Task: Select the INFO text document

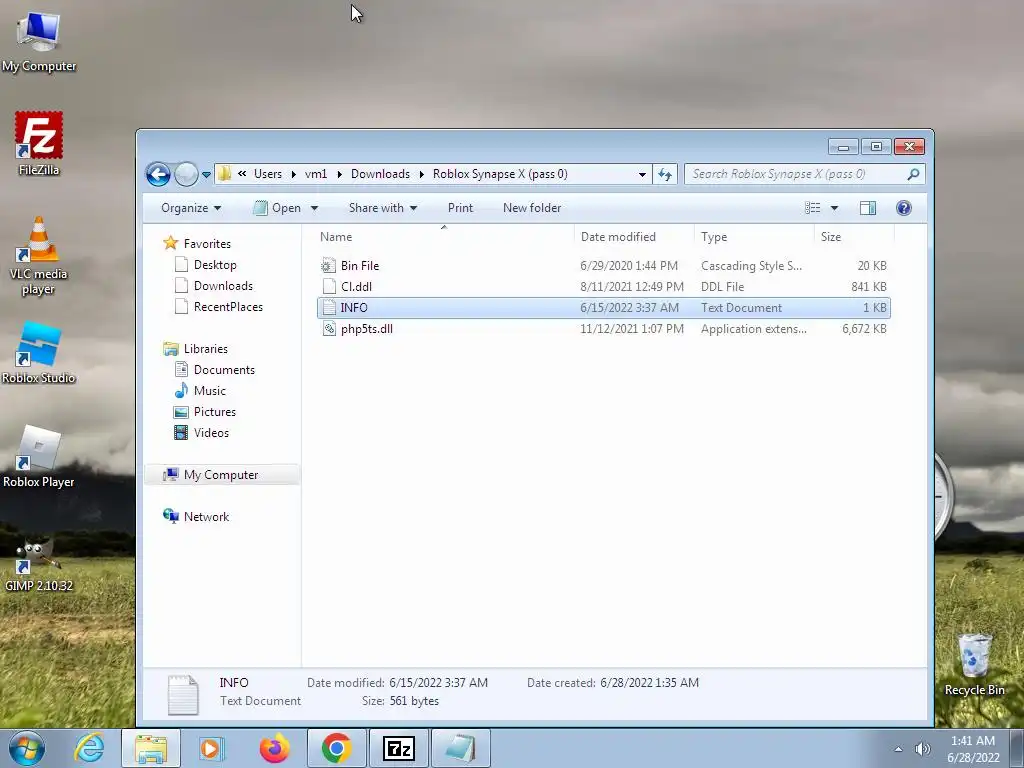Action: (x=604, y=308)
